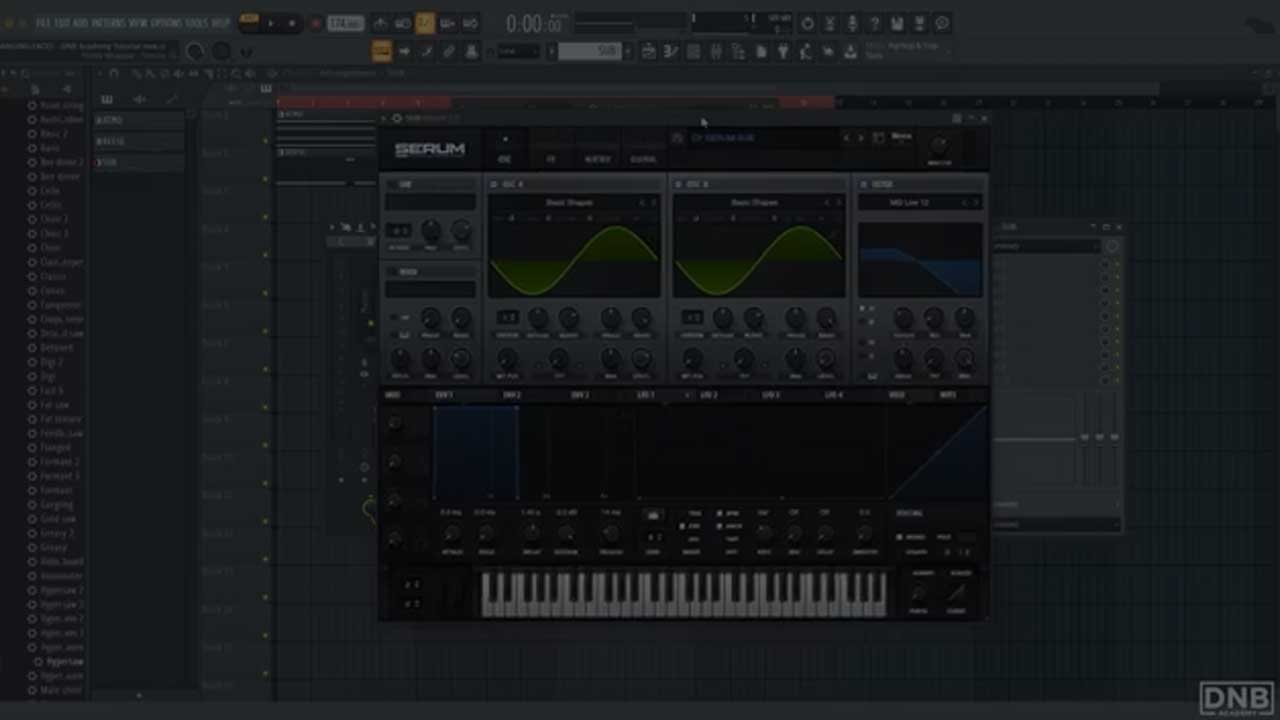Enable MONO voicing checkbox
The width and height of the screenshot is (1280, 720).
900,537
